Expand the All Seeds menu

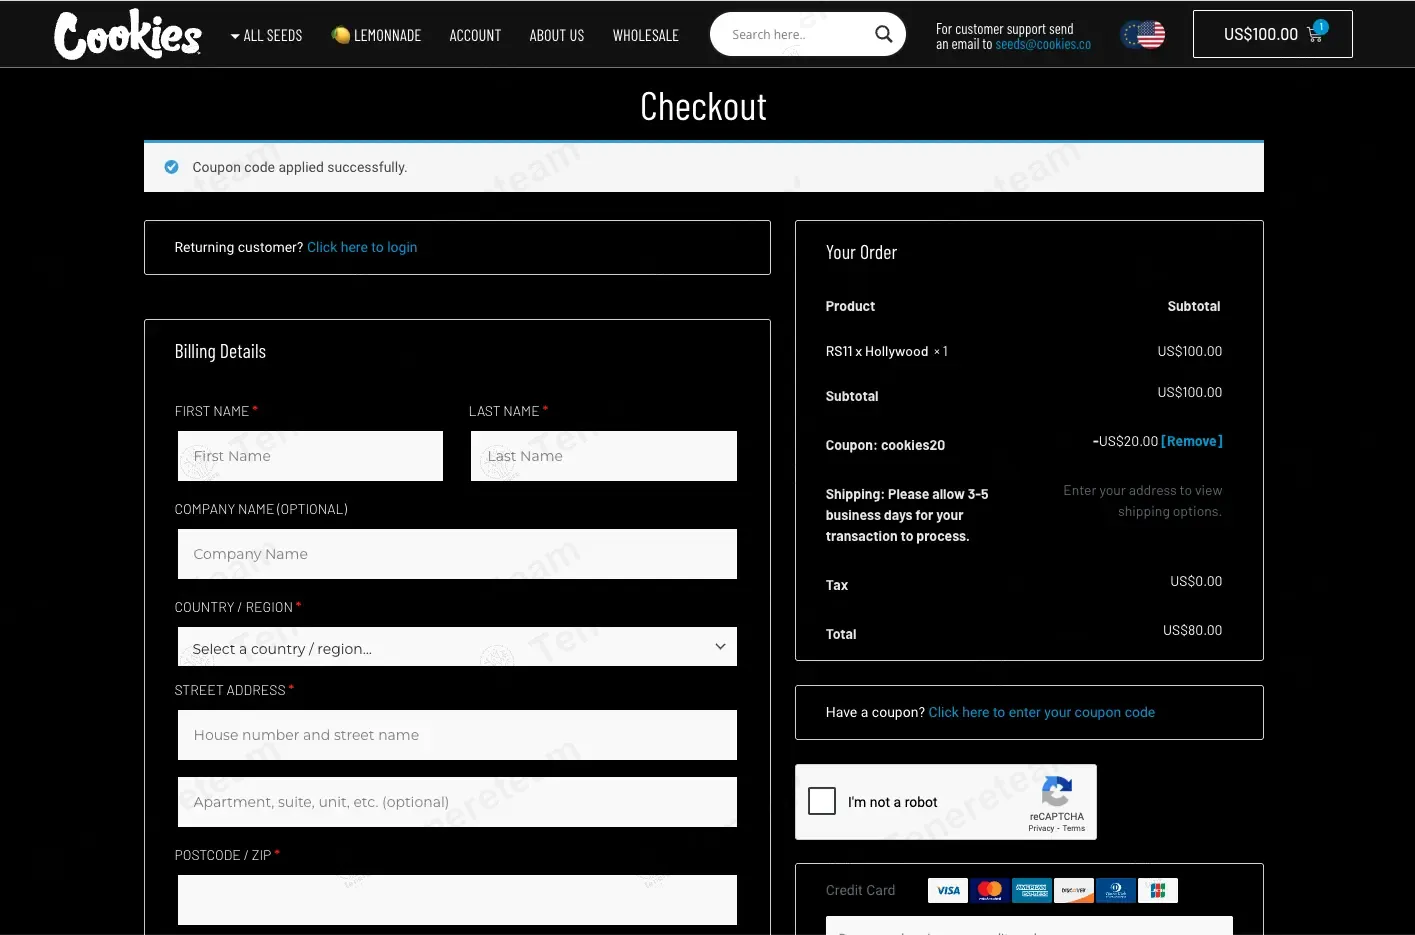(266, 35)
